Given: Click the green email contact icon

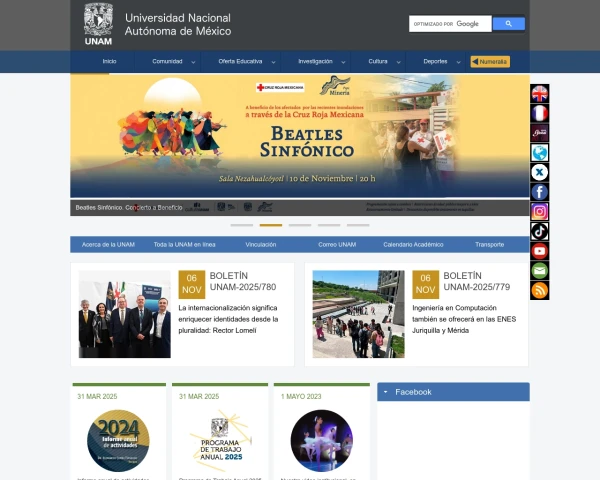Looking at the screenshot, I should (x=540, y=271).
